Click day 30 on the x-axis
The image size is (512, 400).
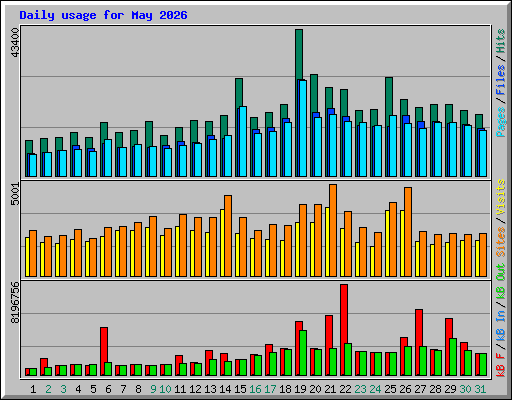465,389
